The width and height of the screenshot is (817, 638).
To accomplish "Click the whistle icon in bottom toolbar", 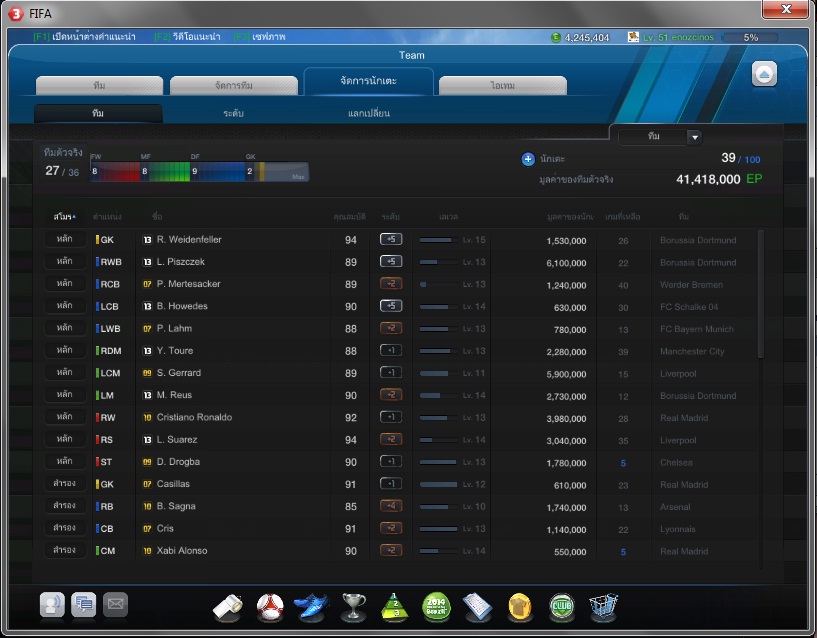I will point(228,607).
